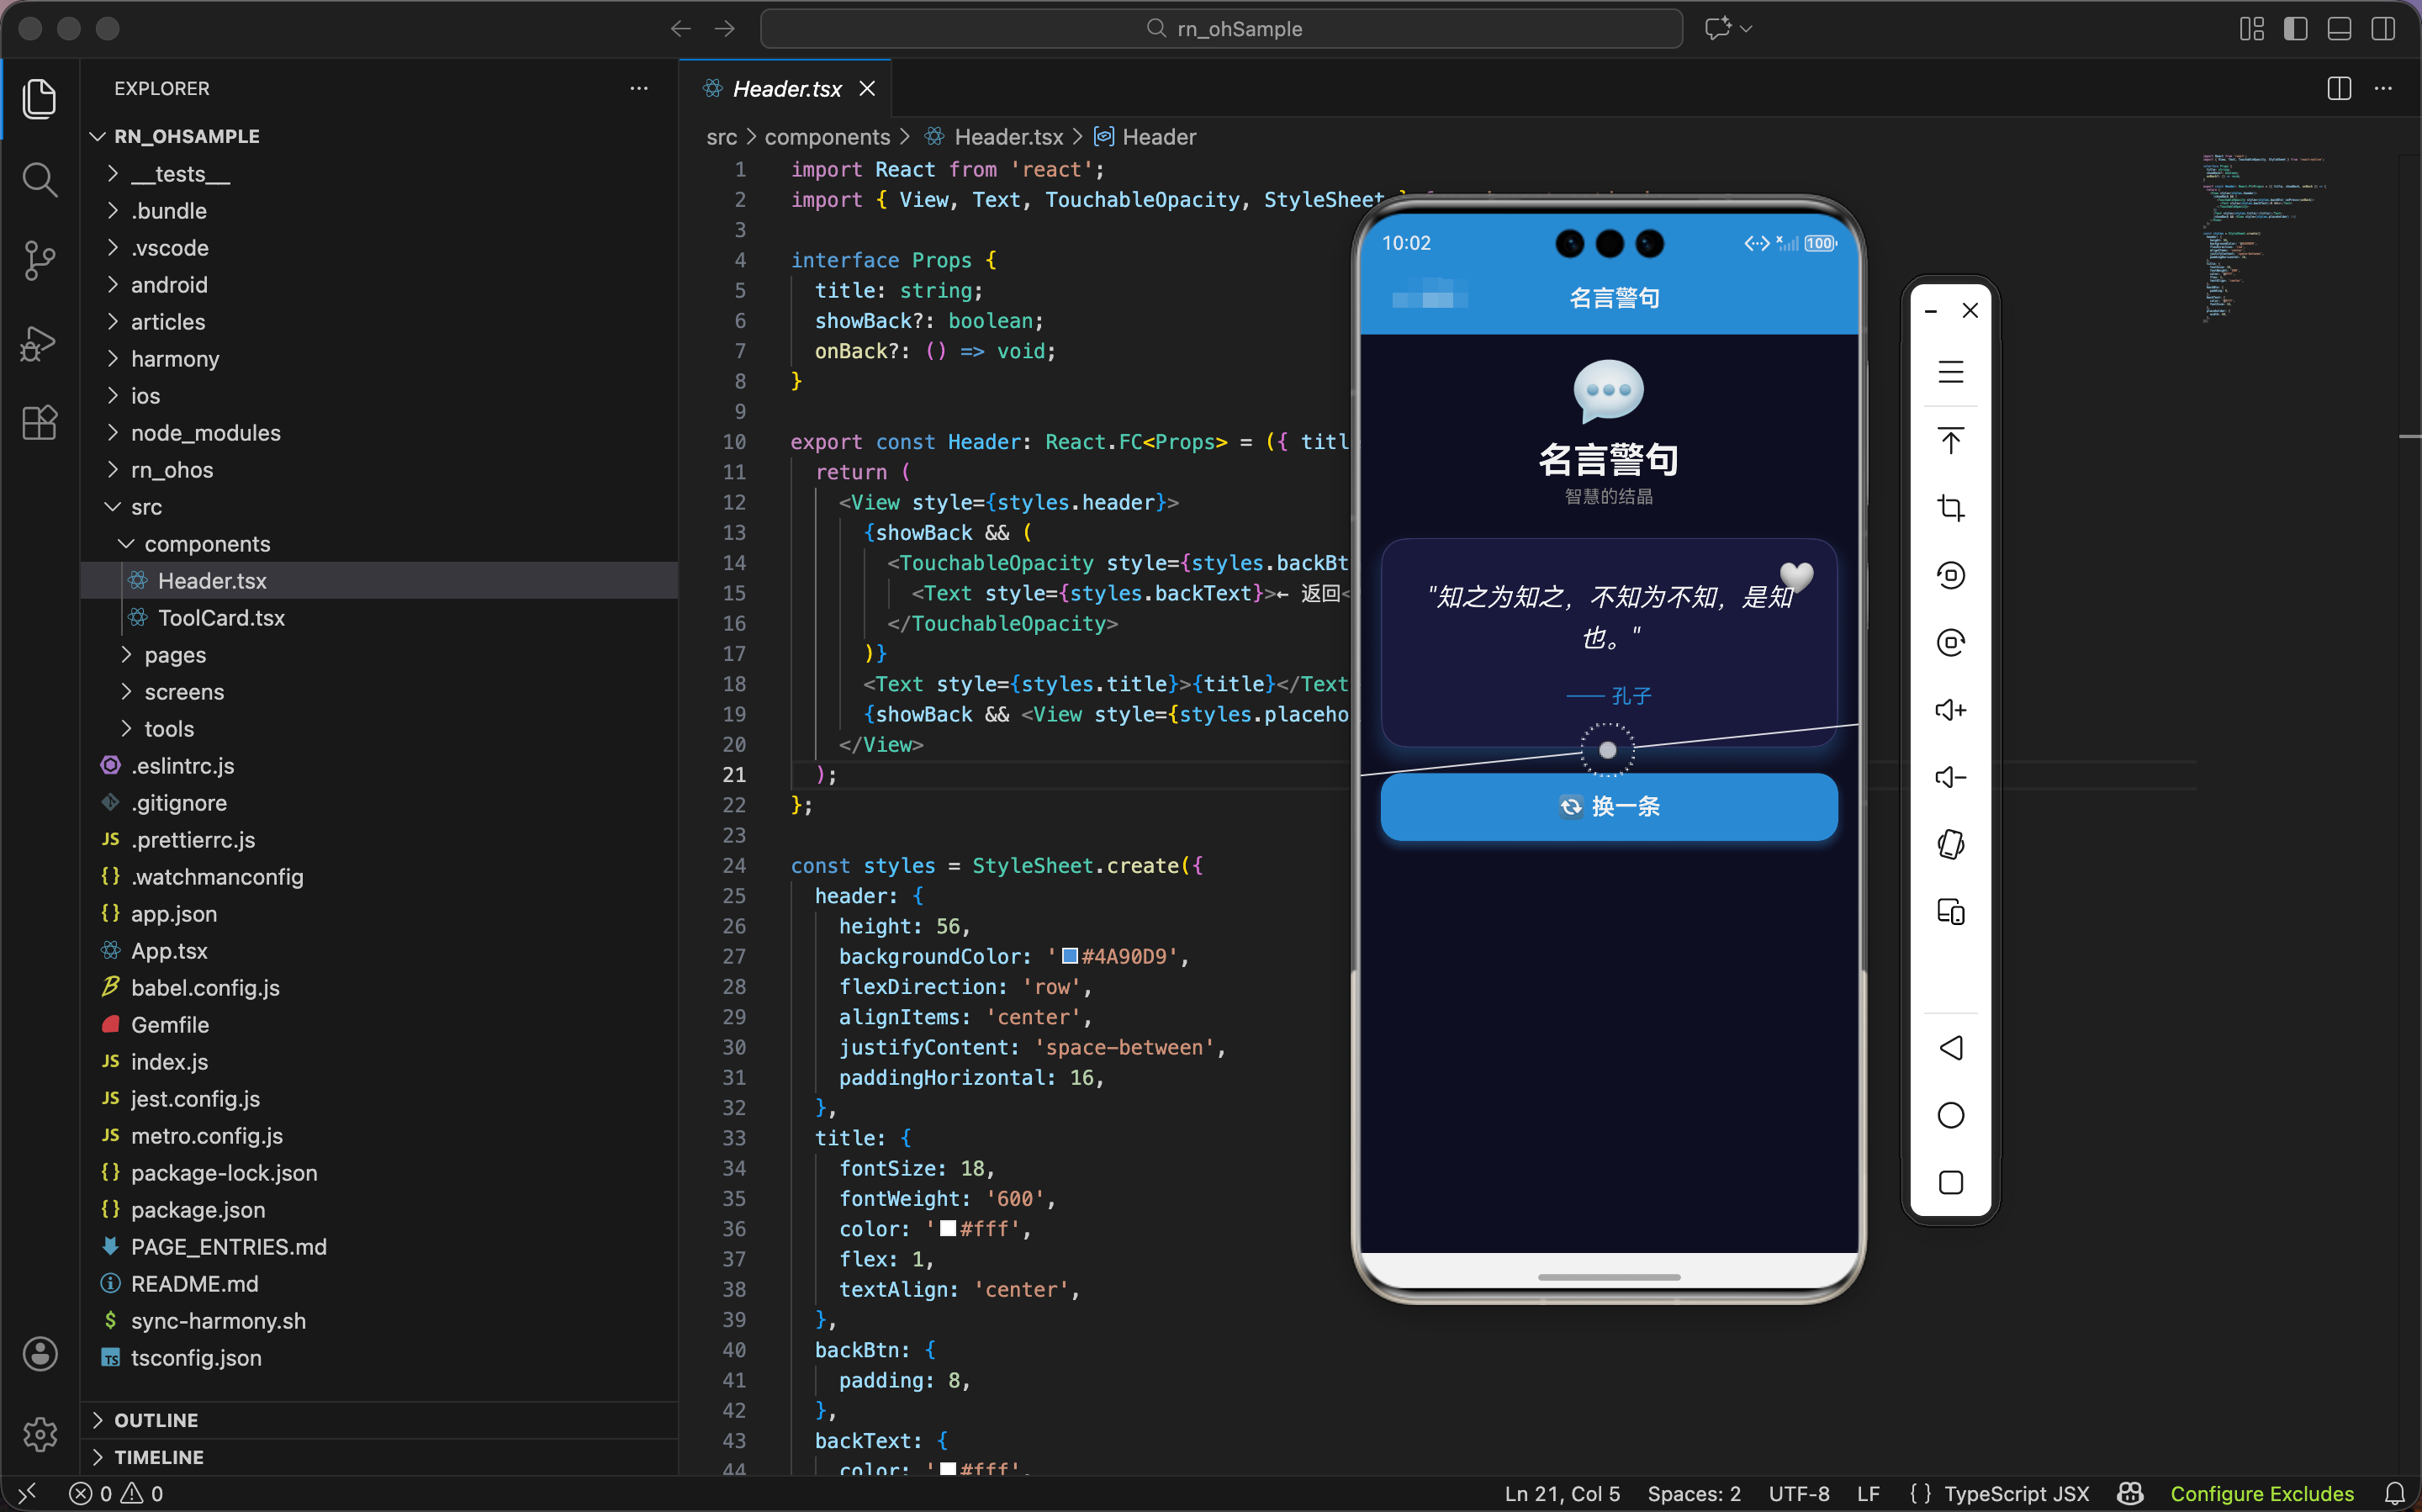The width and height of the screenshot is (2422, 1512).
Task: Collapse the components folder
Action: [x=207, y=544]
